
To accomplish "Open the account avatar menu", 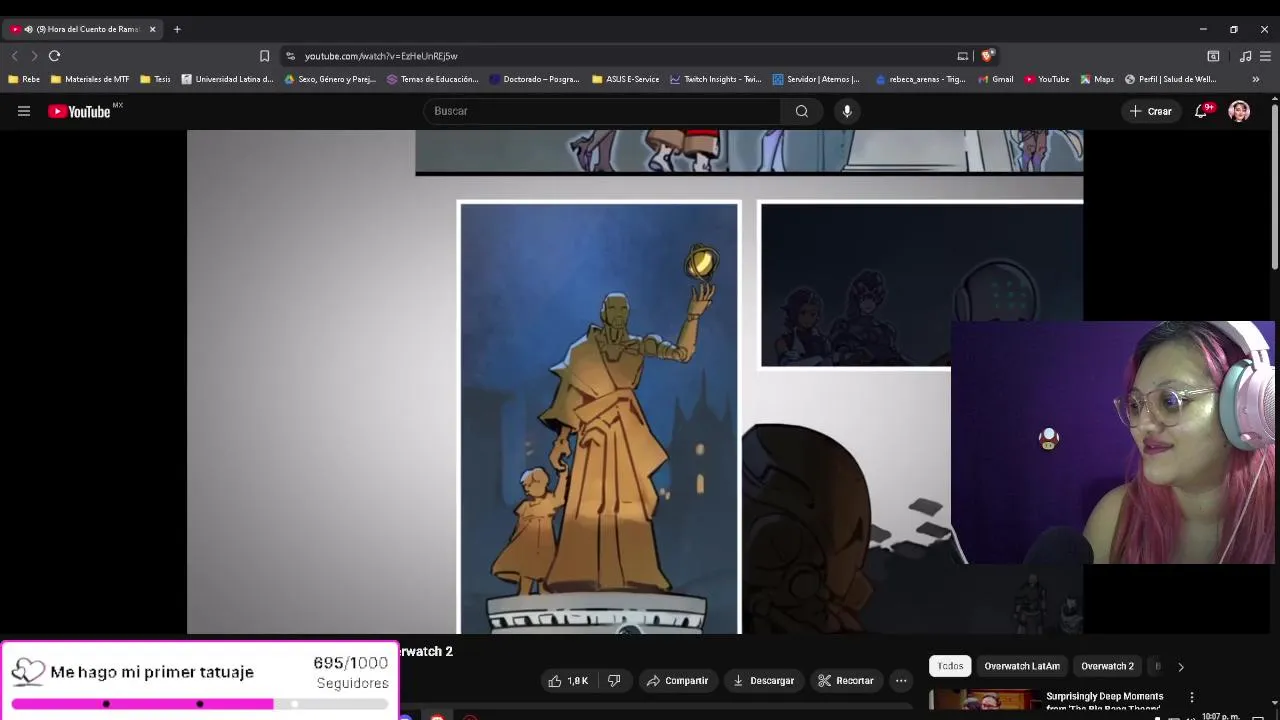I will (x=1239, y=111).
